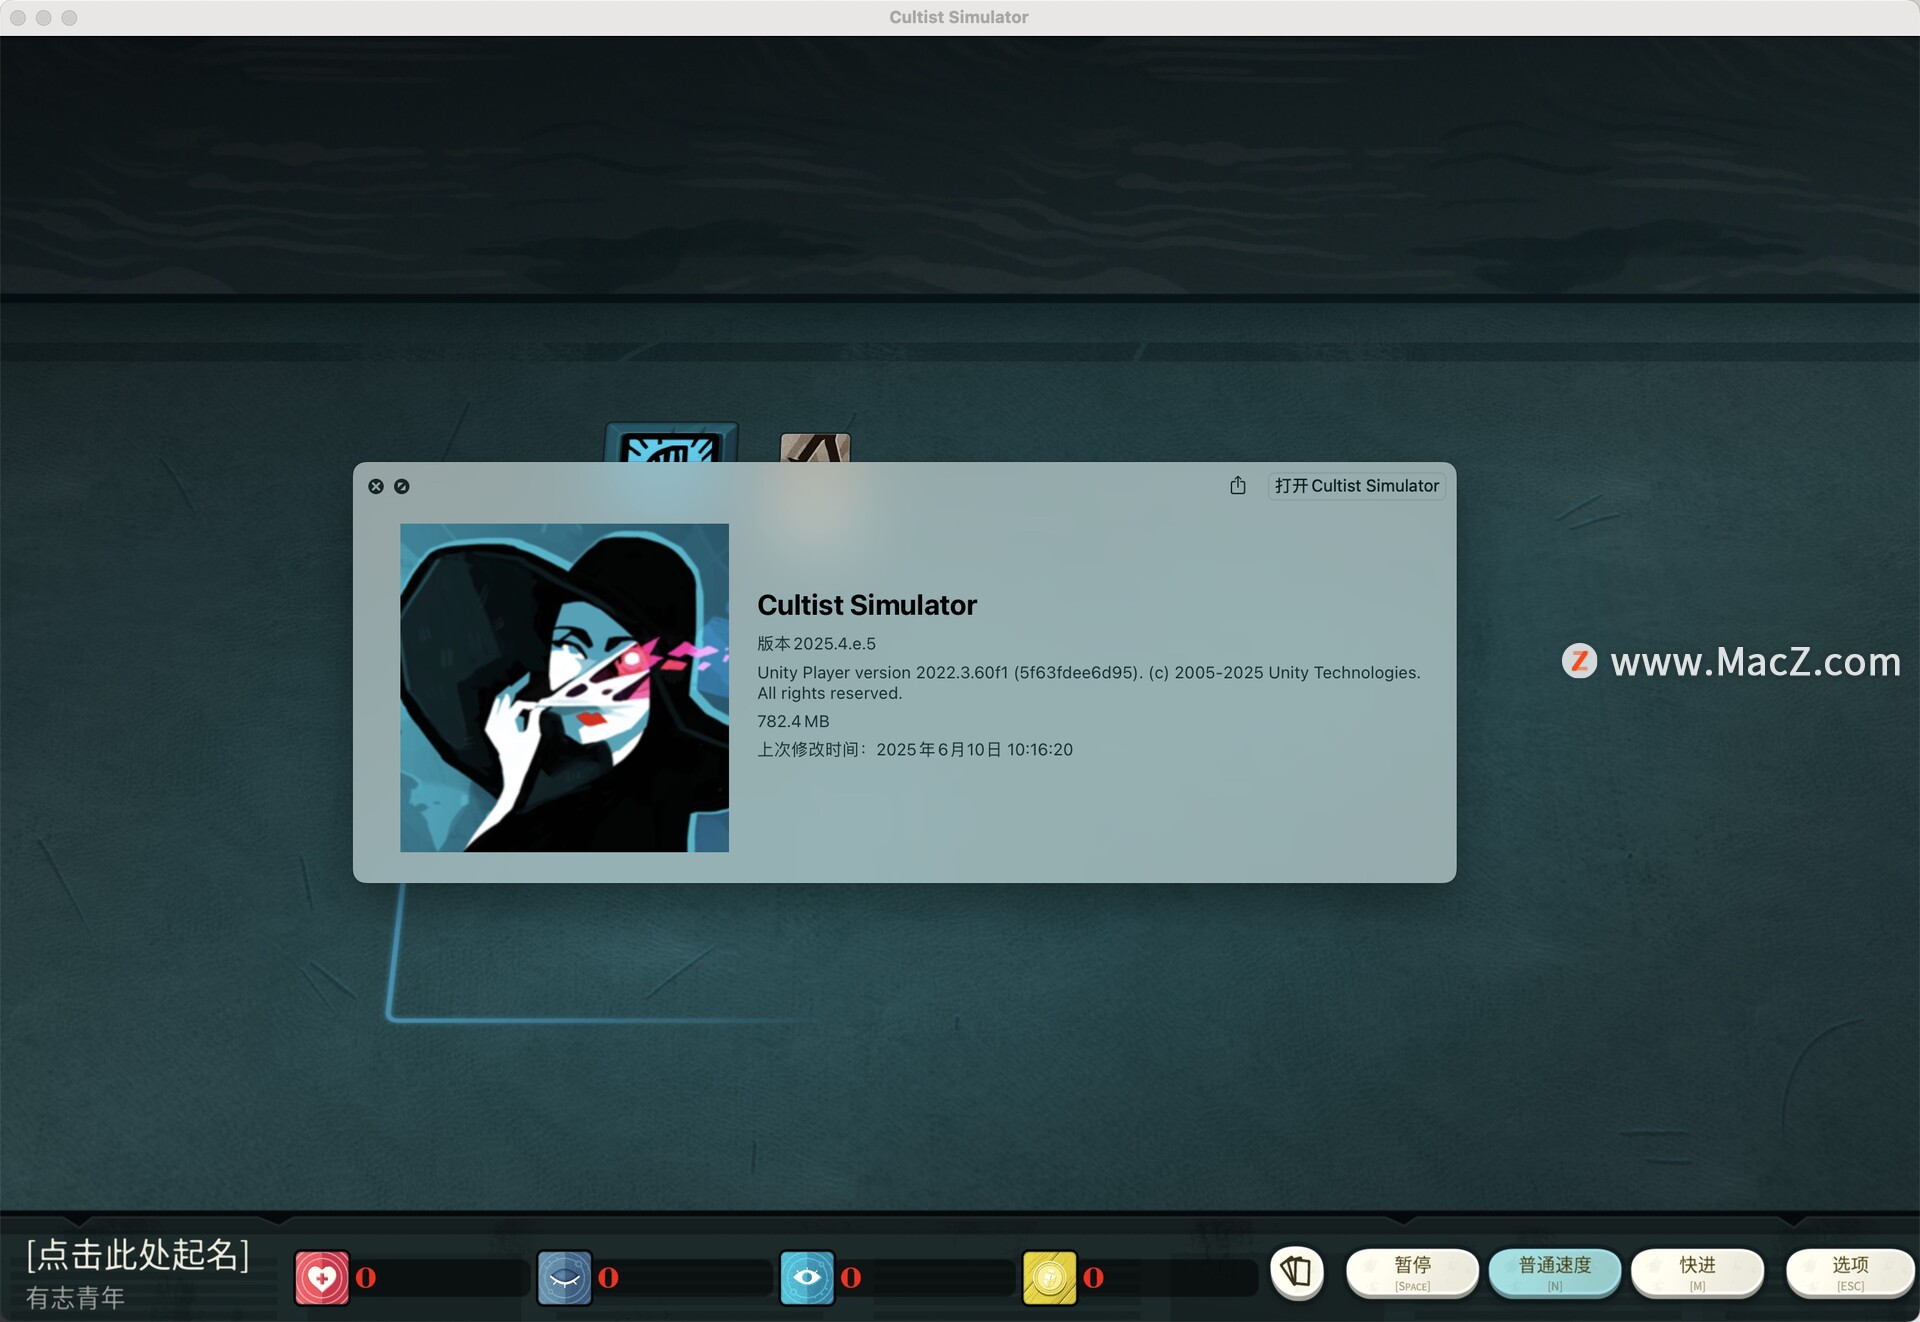The width and height of the screenshot is (1920, 1322).
Task: Click the Passion bar next to closed eye
Action: [x=683, y=1278]
